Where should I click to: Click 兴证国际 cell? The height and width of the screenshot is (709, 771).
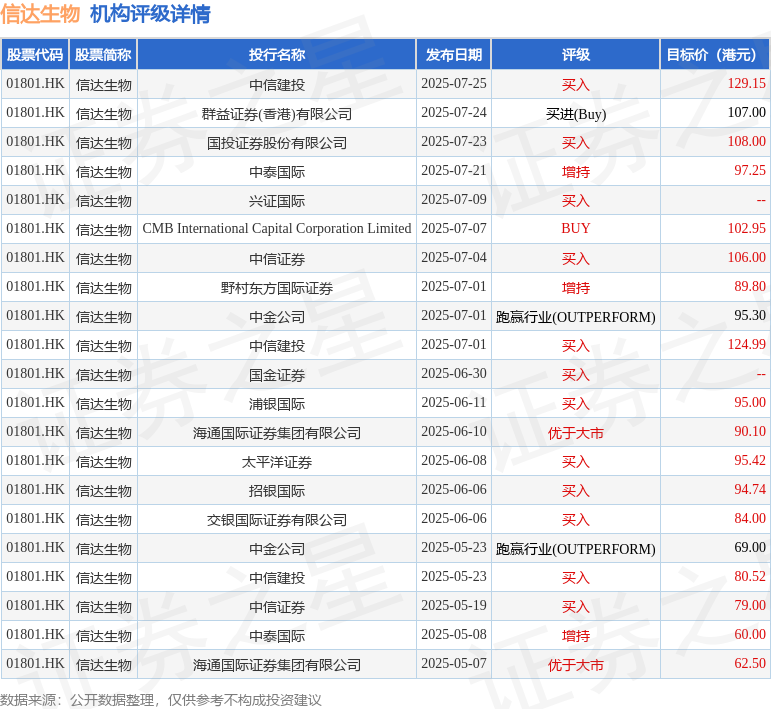(277, 201)
